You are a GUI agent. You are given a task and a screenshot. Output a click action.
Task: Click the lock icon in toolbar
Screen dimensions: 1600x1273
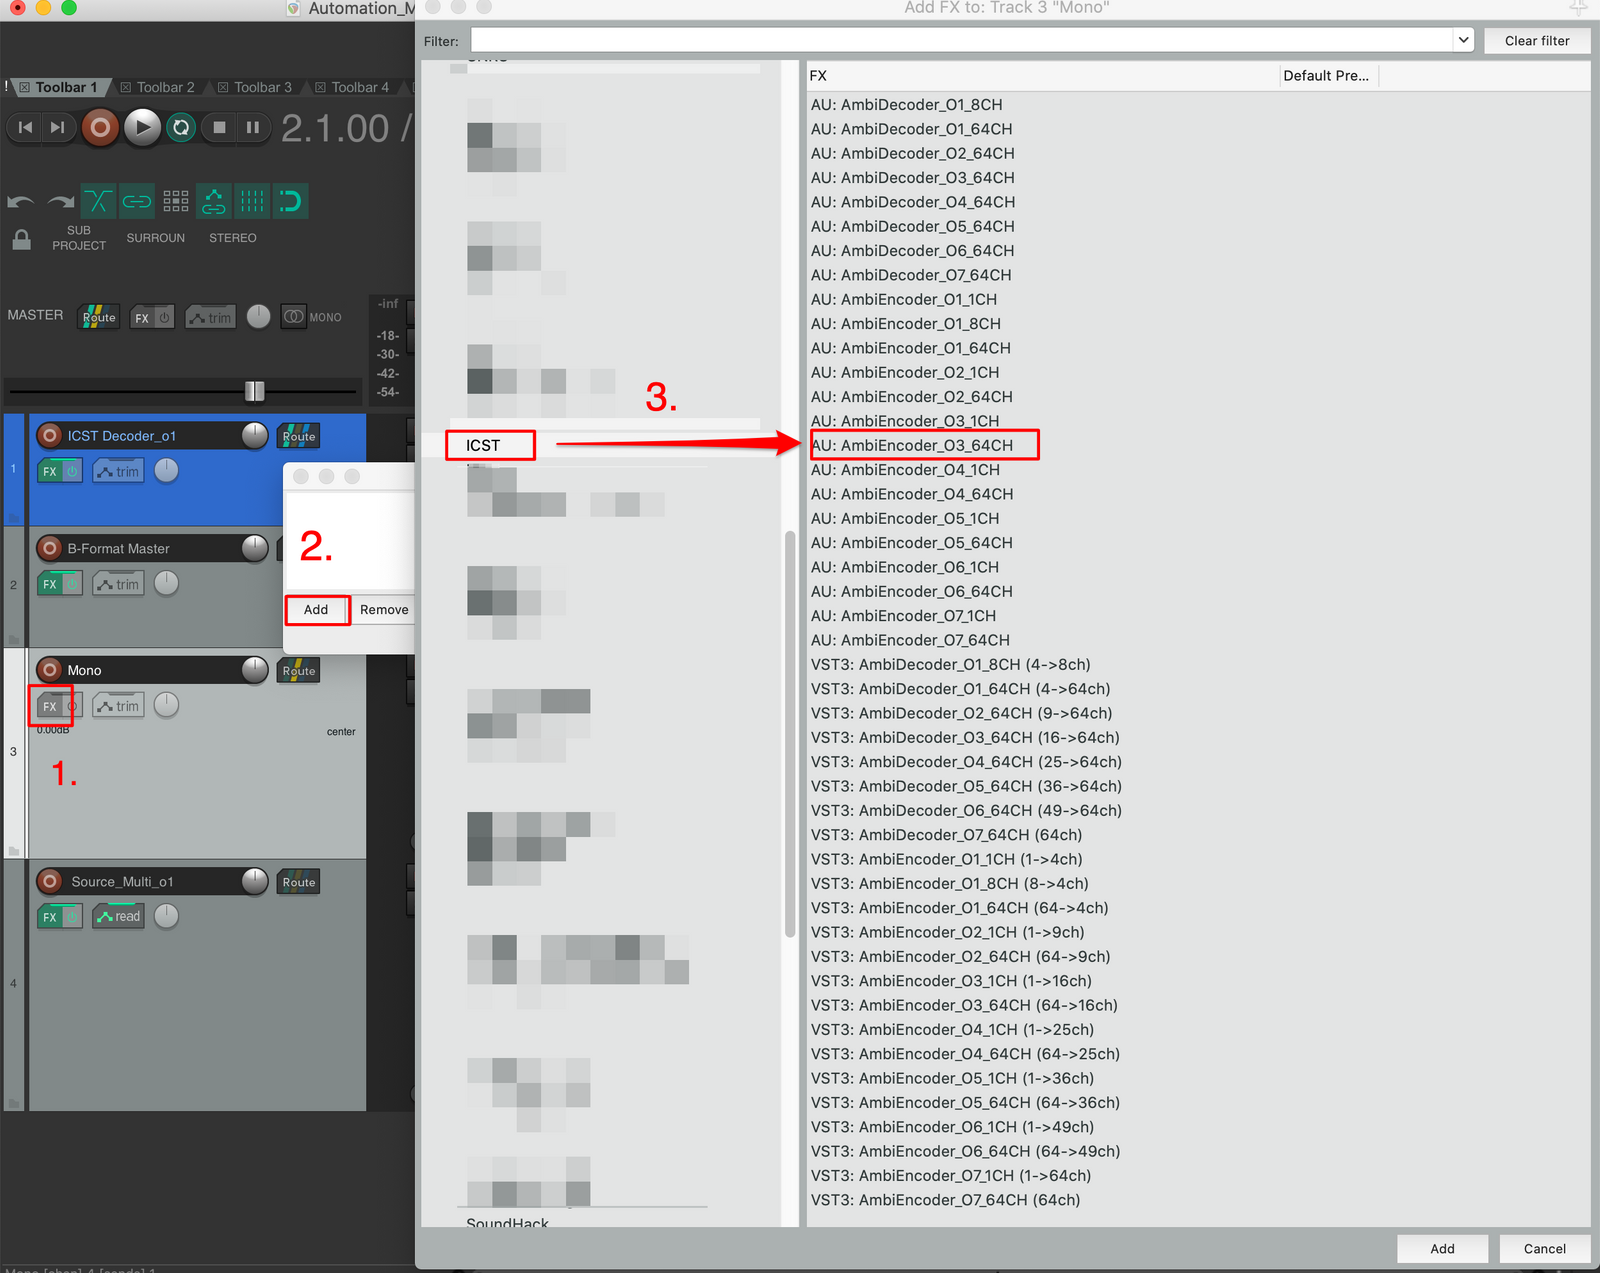(x=21, y=240)
